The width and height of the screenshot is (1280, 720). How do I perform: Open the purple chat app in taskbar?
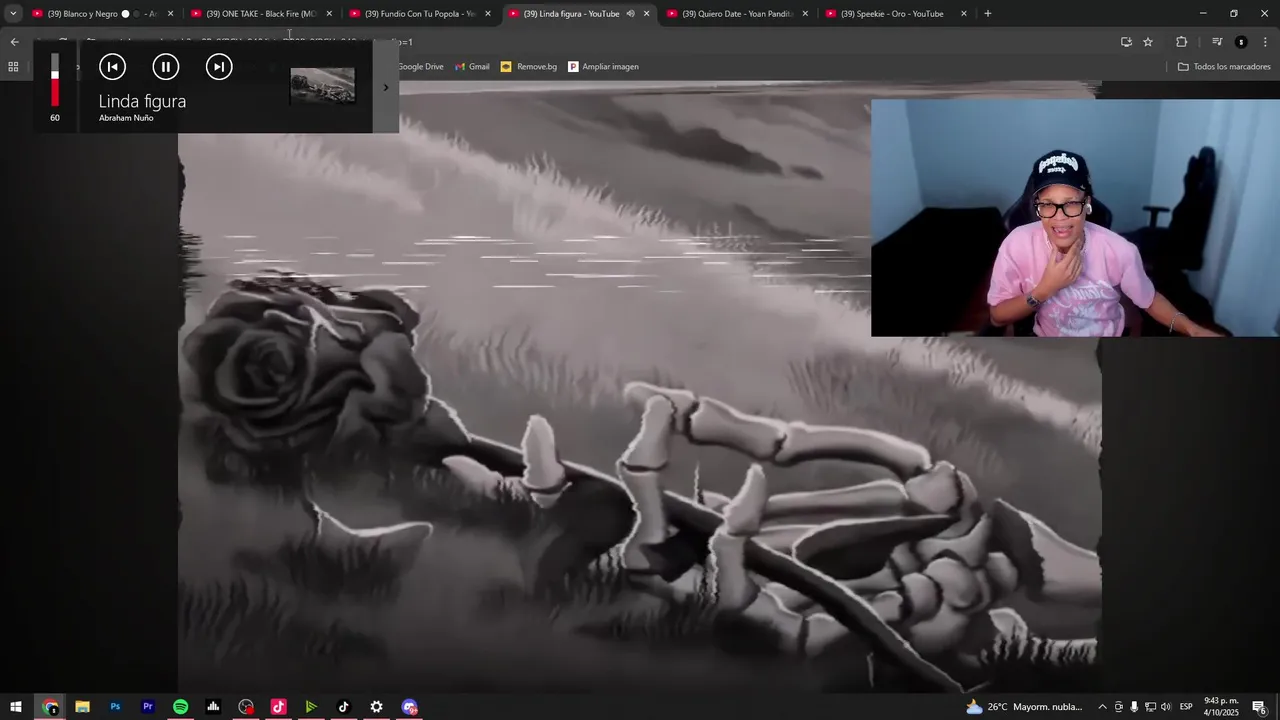pyautogui.click(x=409, y=707)
